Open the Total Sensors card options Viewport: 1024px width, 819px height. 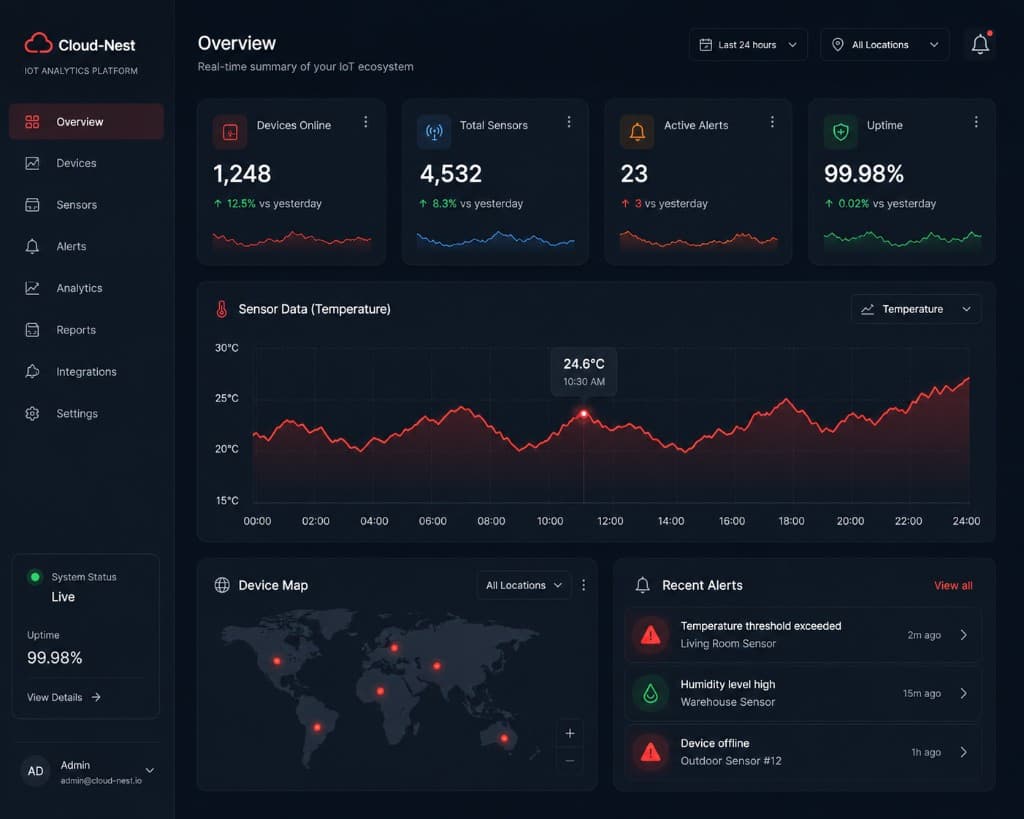tap(569, 122)
